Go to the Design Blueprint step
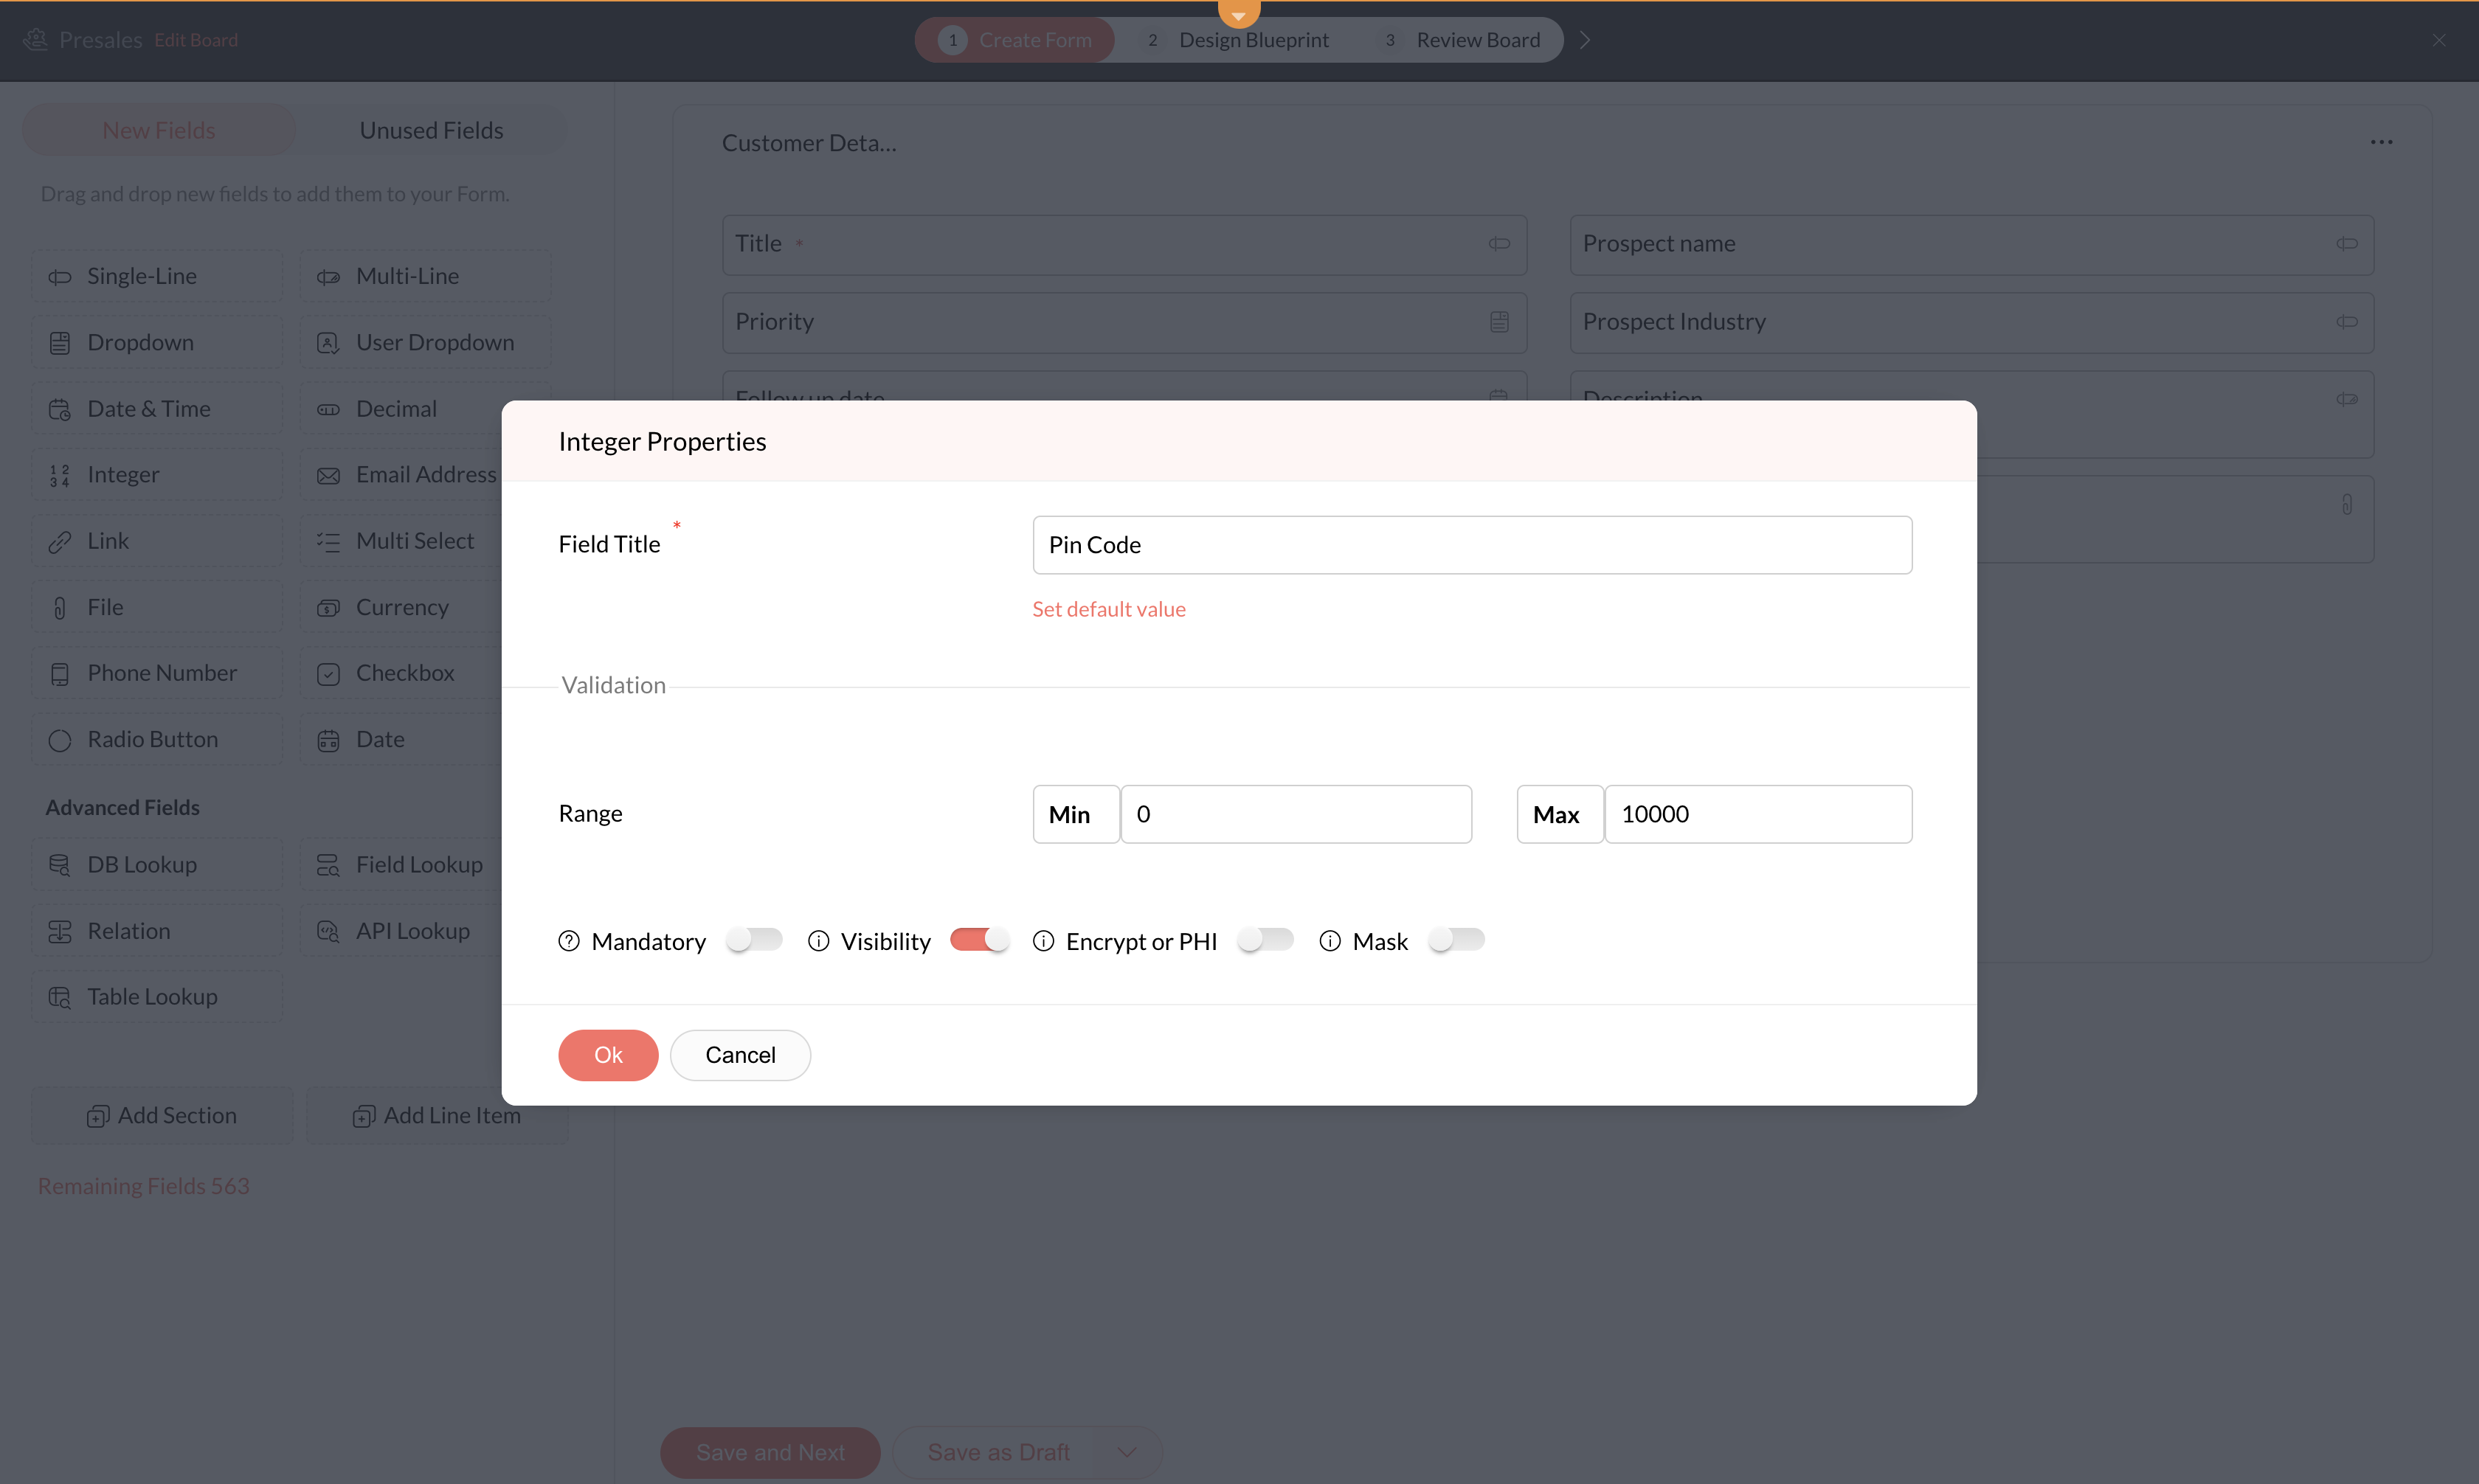This screenshot has width=2479, height=1484. click(x=1253, y=40)
